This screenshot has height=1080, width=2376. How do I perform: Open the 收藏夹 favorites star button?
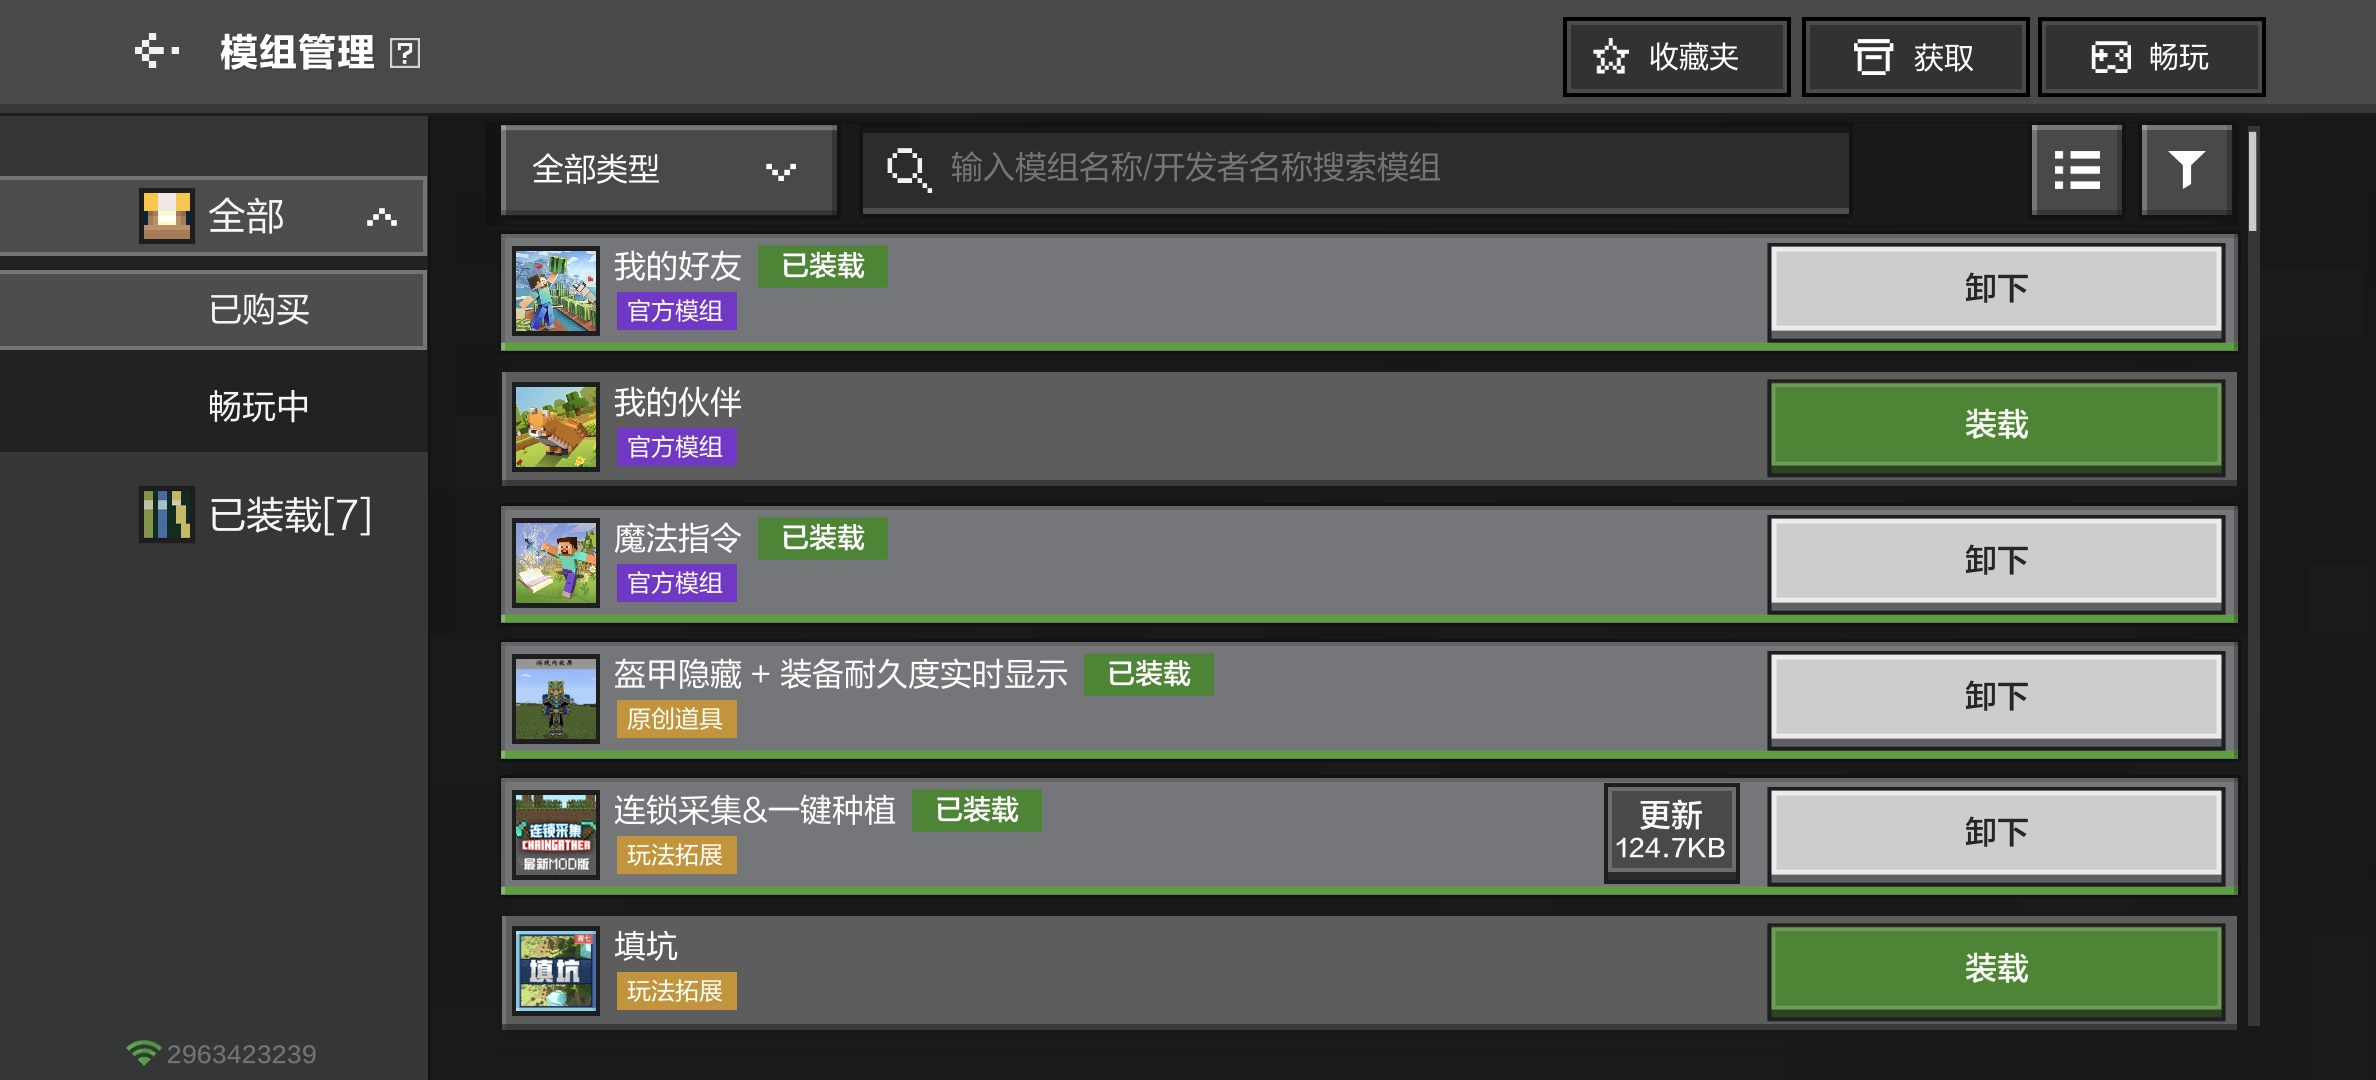pyautogui.click(x=1676, y=58)
